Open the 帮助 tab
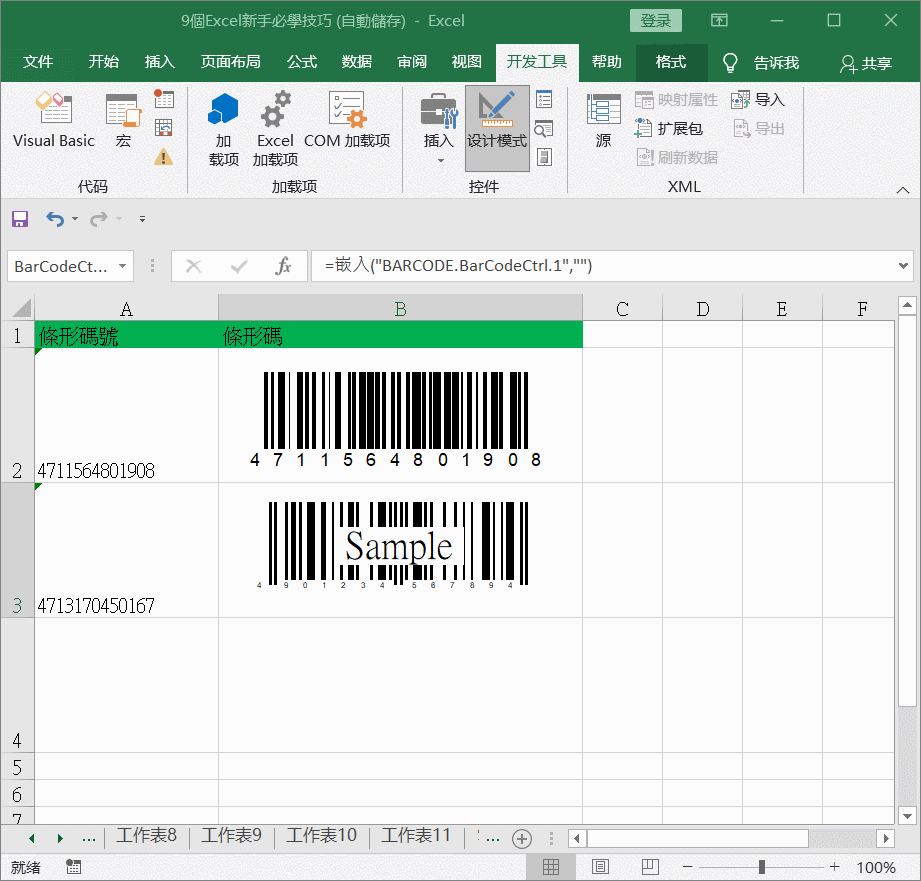 [607, 62]
